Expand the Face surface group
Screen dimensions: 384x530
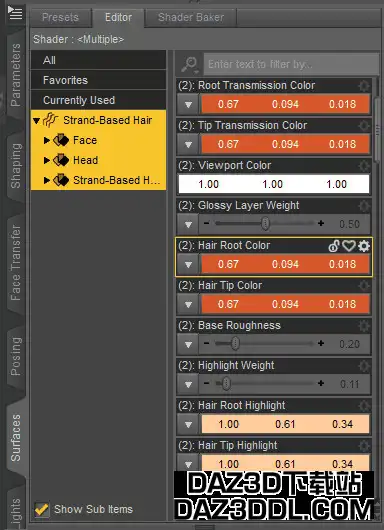(47, 140)
